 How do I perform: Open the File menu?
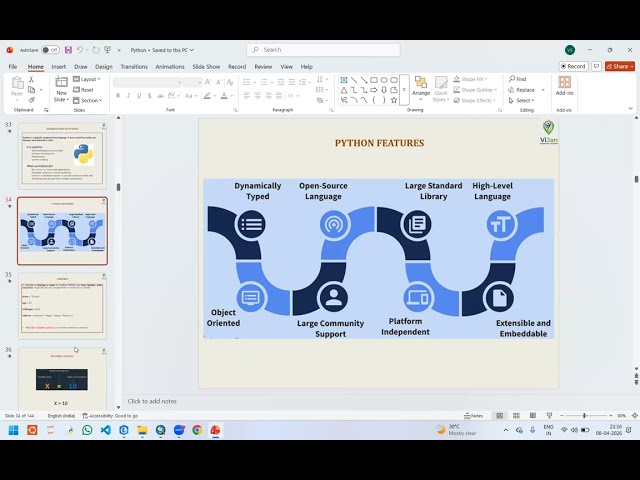pos(13,67)
